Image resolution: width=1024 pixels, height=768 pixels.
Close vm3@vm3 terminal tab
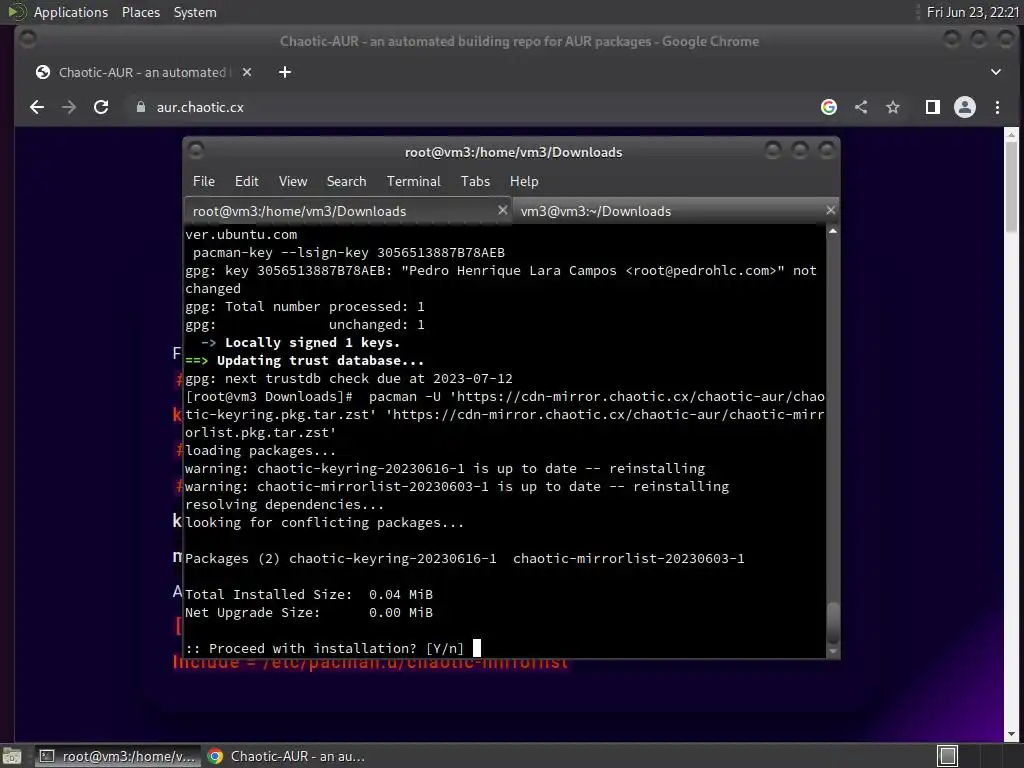tap(831, 210)
